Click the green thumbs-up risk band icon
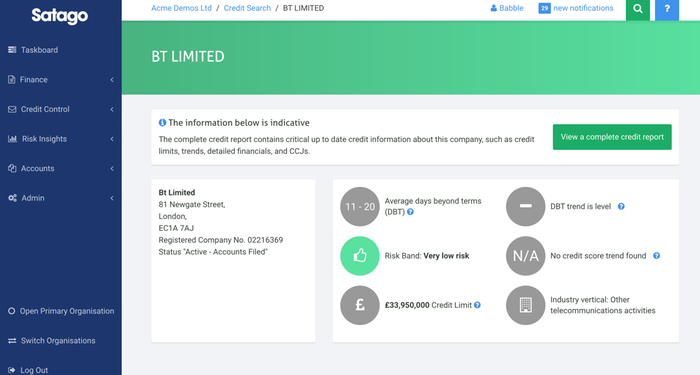700x375 pixels. coord(360,256)
